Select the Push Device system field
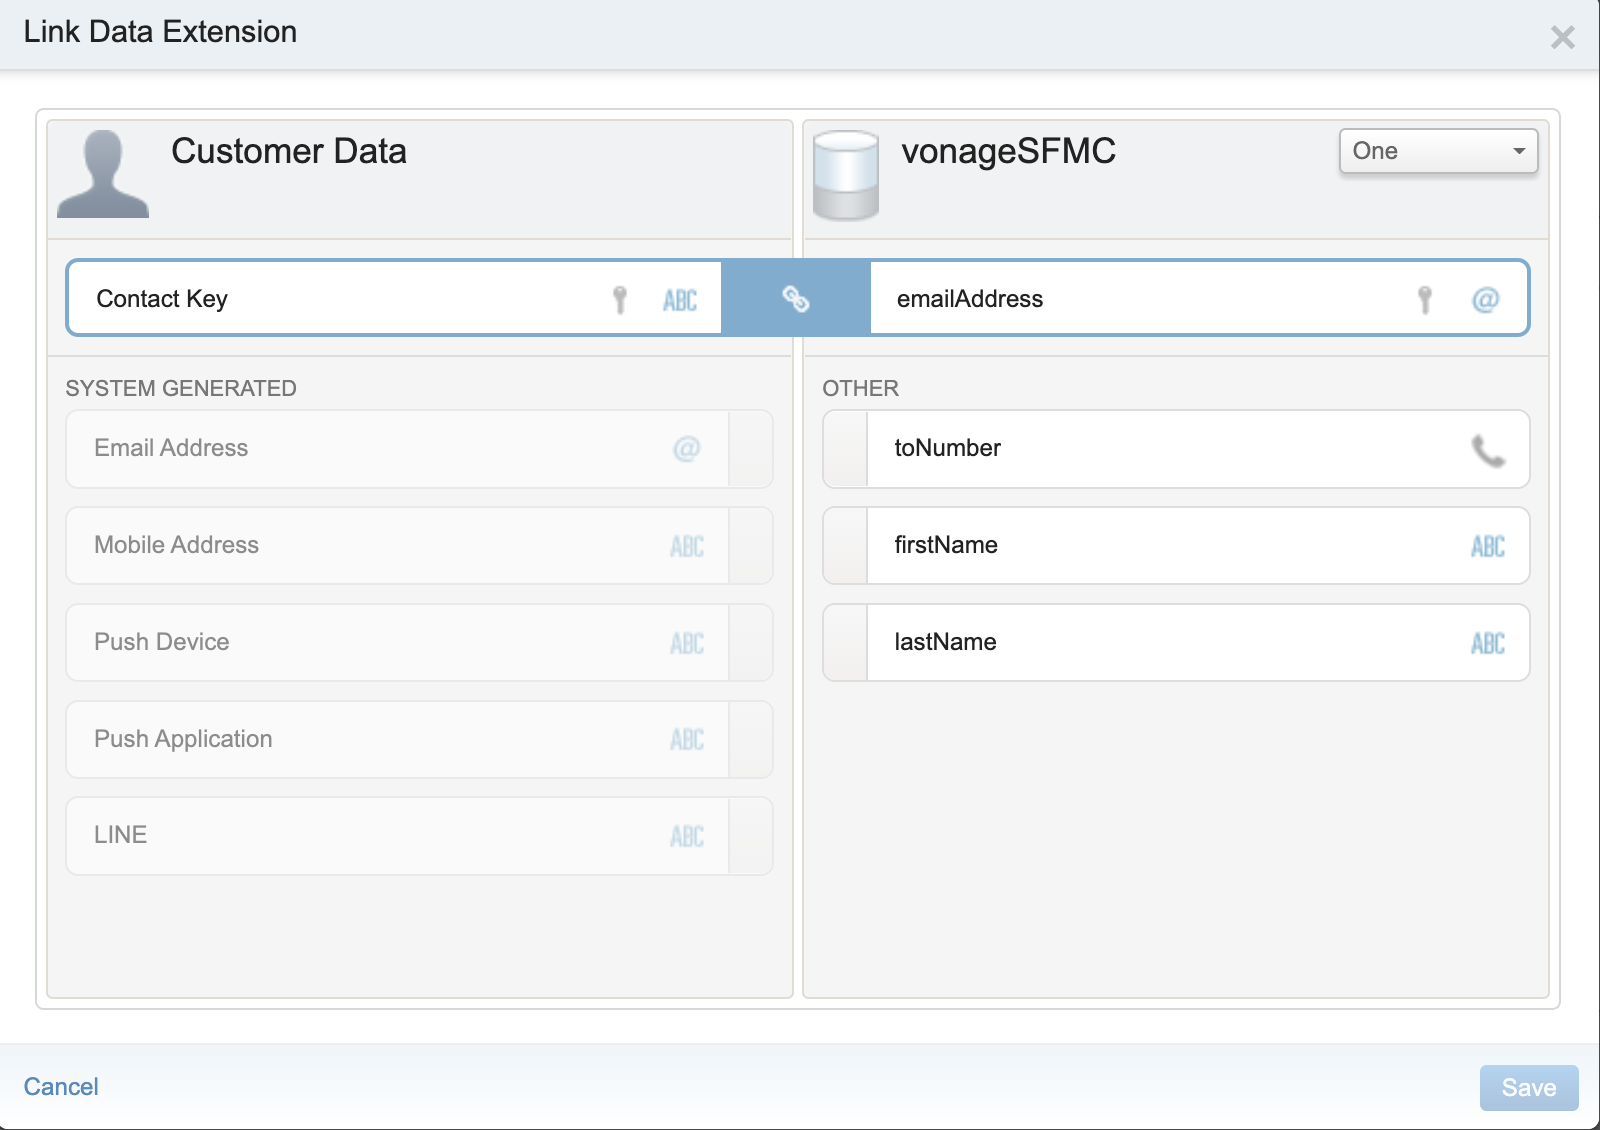This screenshot has width=1600, height=1130. coord(419,642)
